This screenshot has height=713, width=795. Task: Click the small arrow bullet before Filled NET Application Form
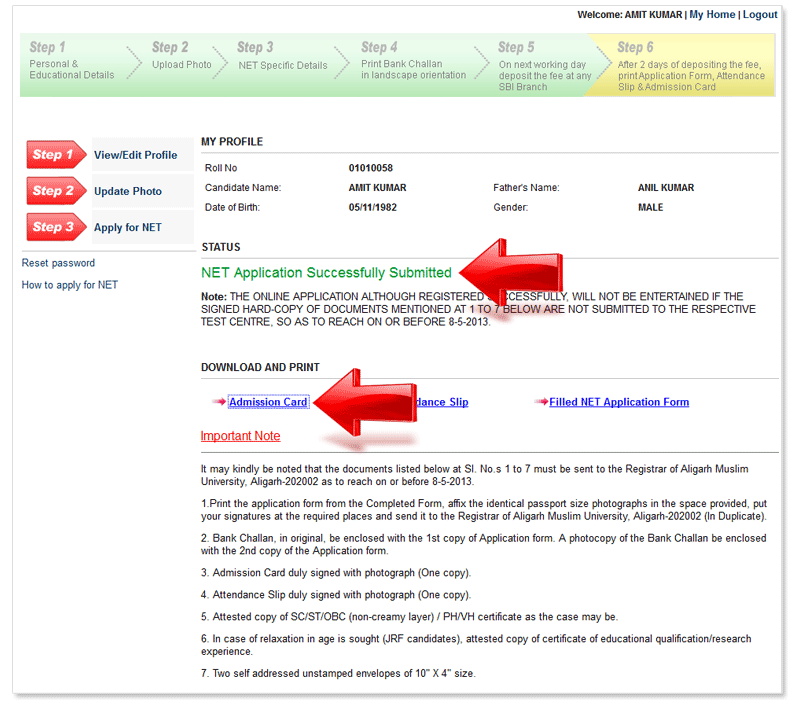coord(541,402)
